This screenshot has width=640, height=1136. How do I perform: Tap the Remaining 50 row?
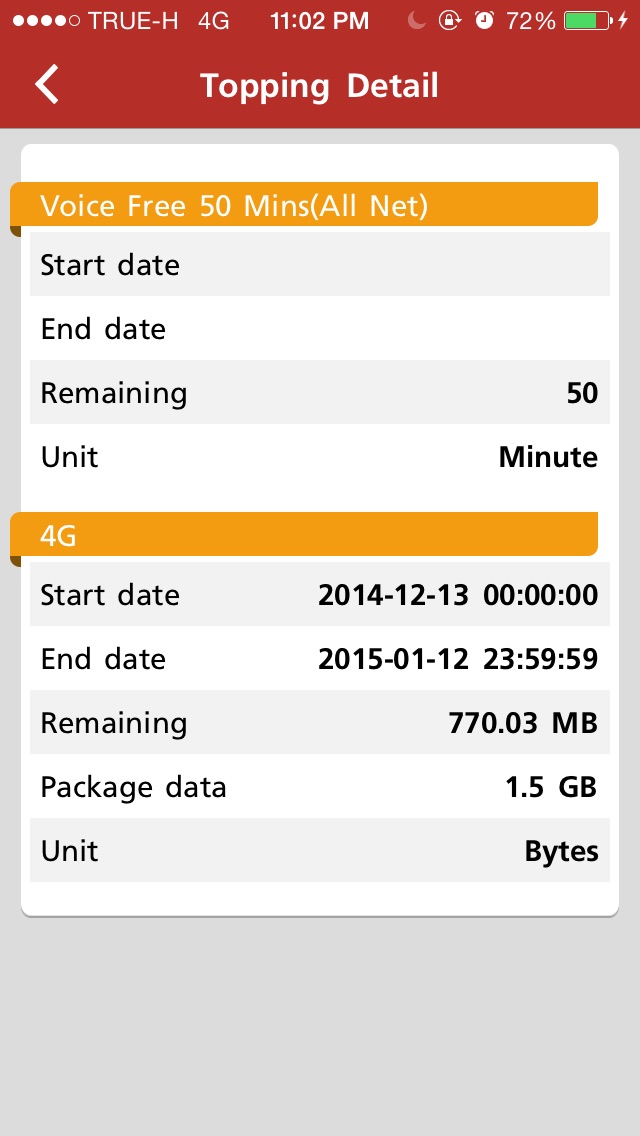[320, 393]
